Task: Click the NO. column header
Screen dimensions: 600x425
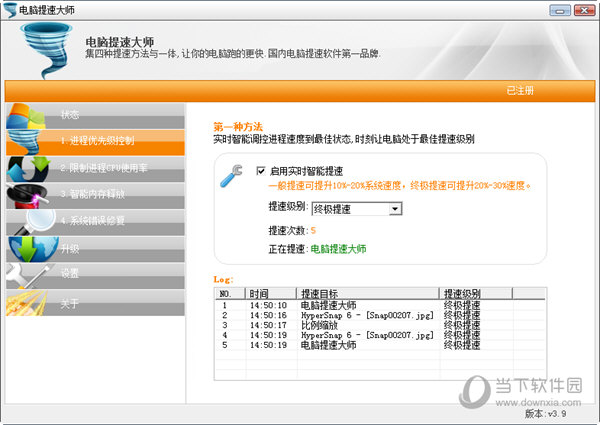Action: [x=230, y=294]
